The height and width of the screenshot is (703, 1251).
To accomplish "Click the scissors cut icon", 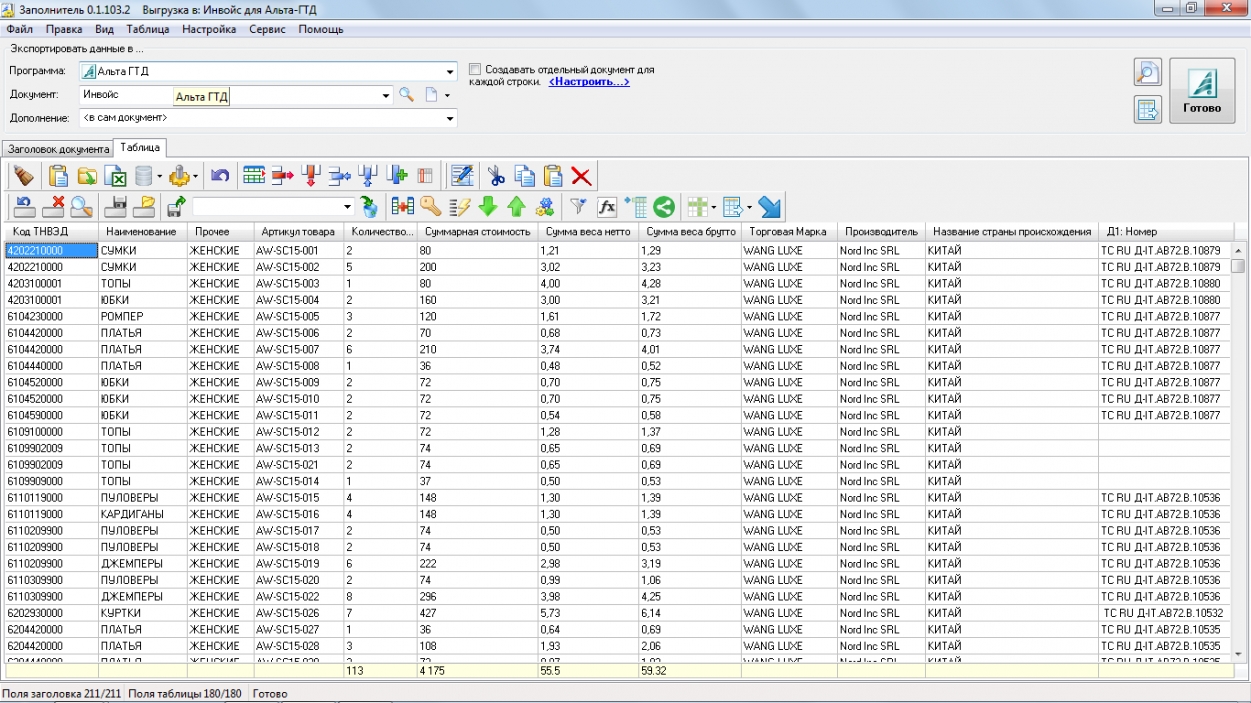I will [496, 176].
